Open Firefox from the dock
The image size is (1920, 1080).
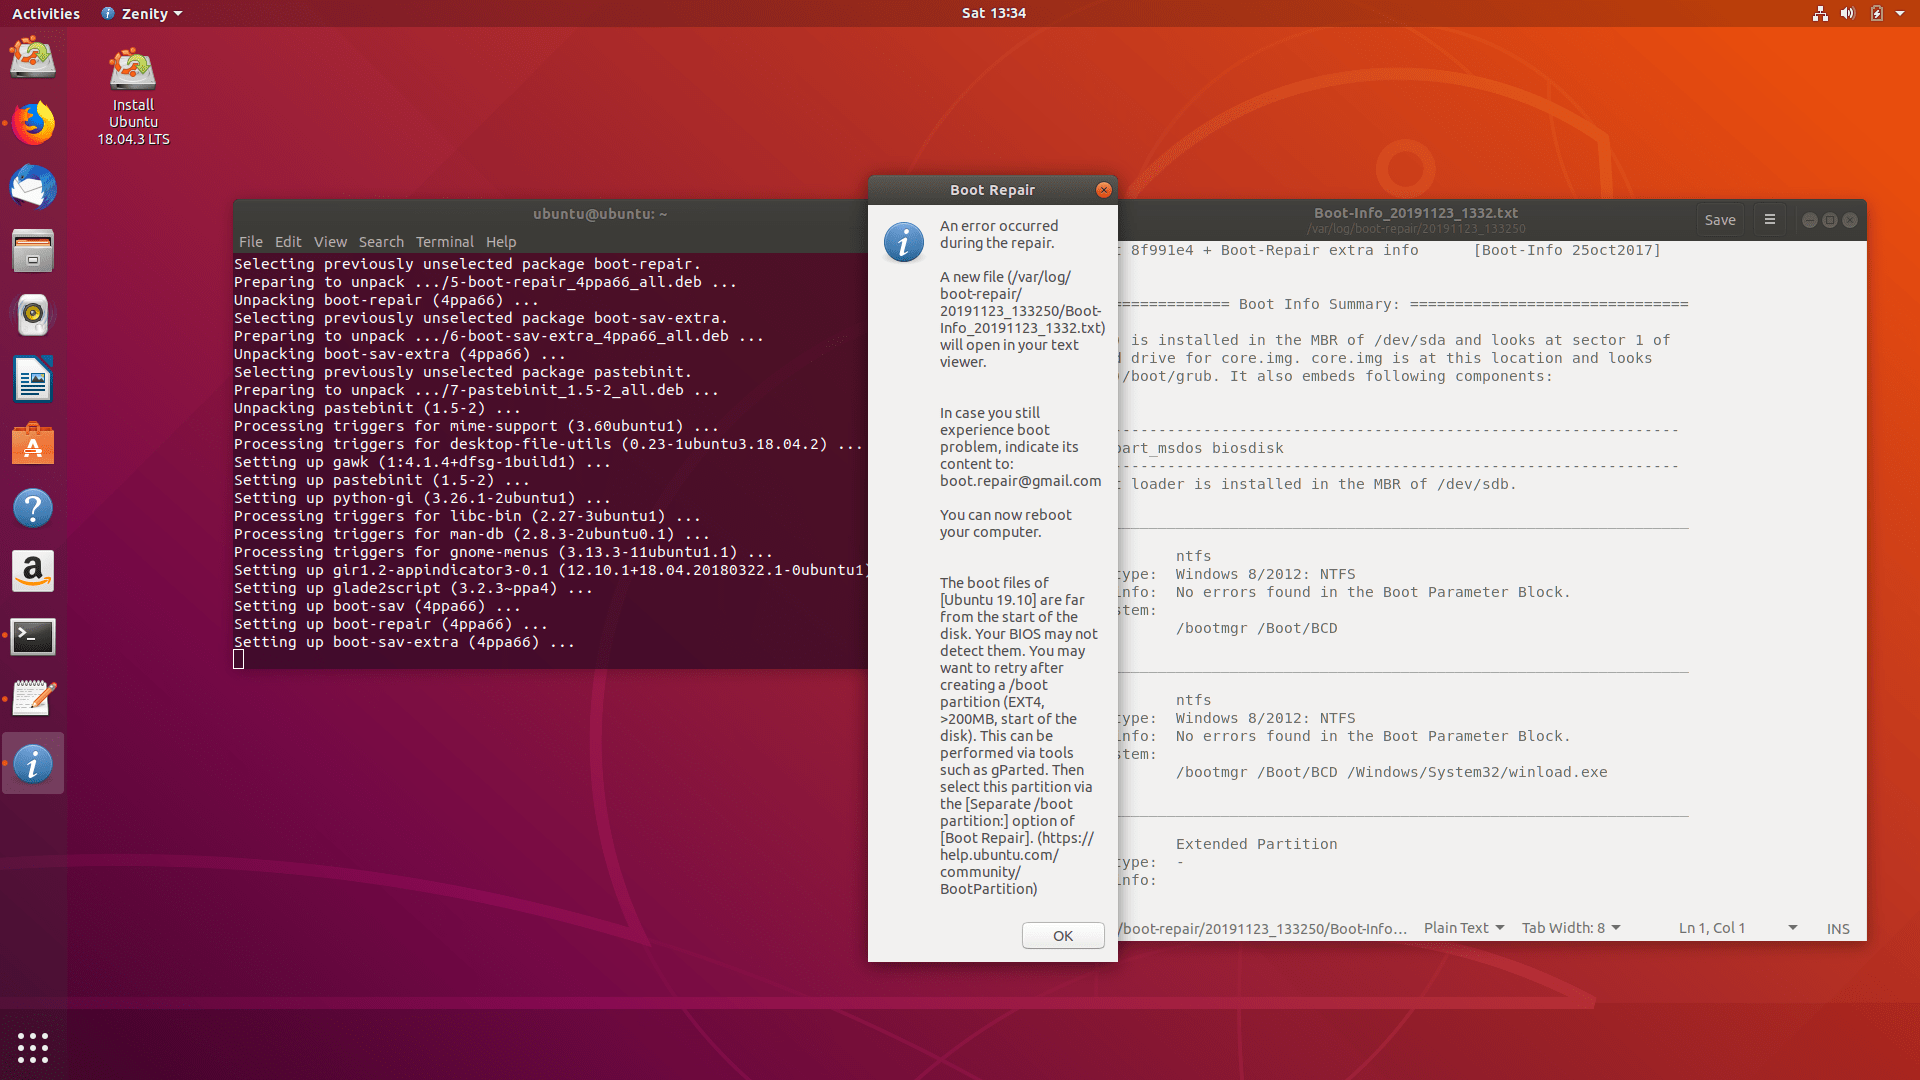tap(33, 123)
